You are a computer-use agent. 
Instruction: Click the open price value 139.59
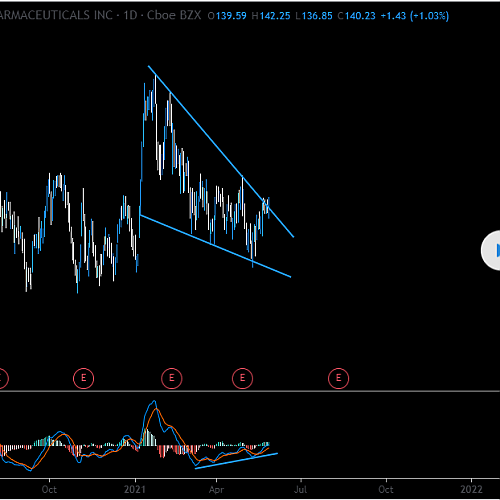[231, 16]
